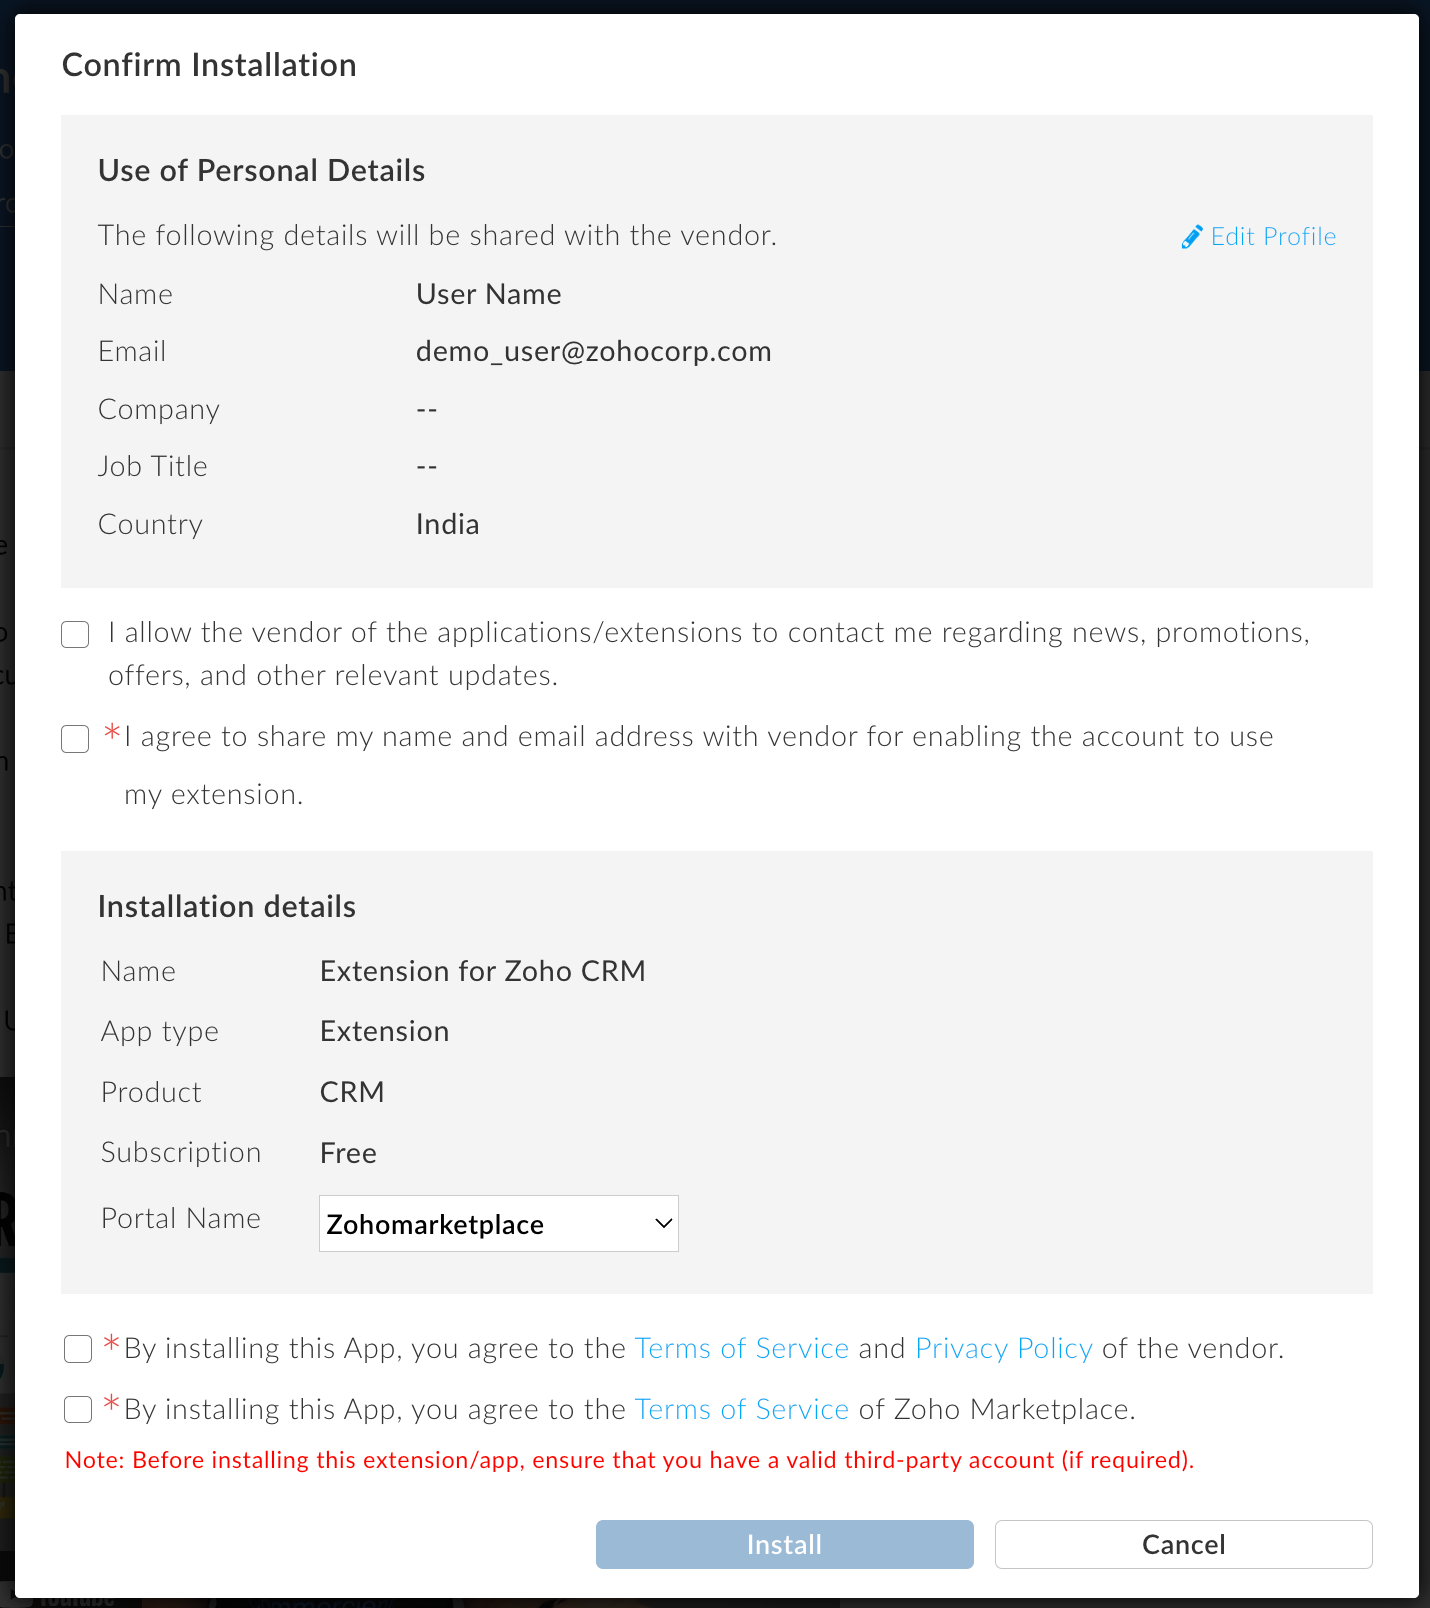
Task: Click the chevron arrow on the Zohomarketplace selector
Action: coord(663,1224)
